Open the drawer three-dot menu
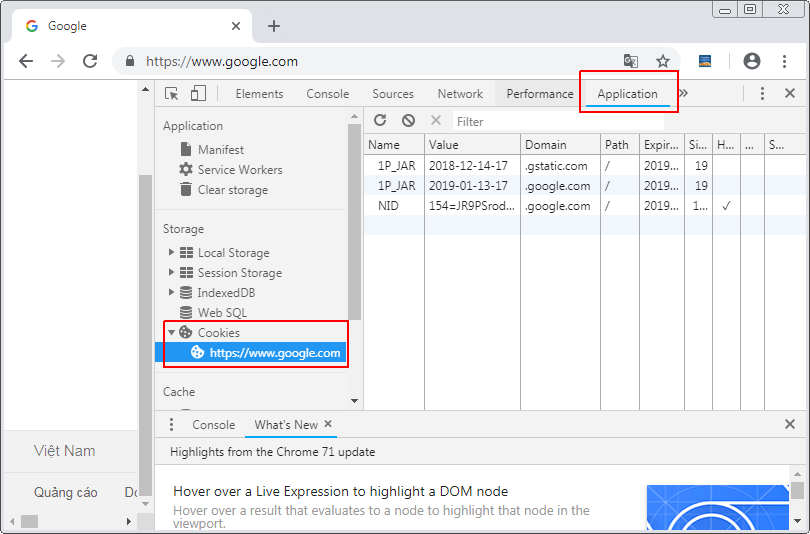Viewport: 810px width, 534px height. (x=171, y=425)
